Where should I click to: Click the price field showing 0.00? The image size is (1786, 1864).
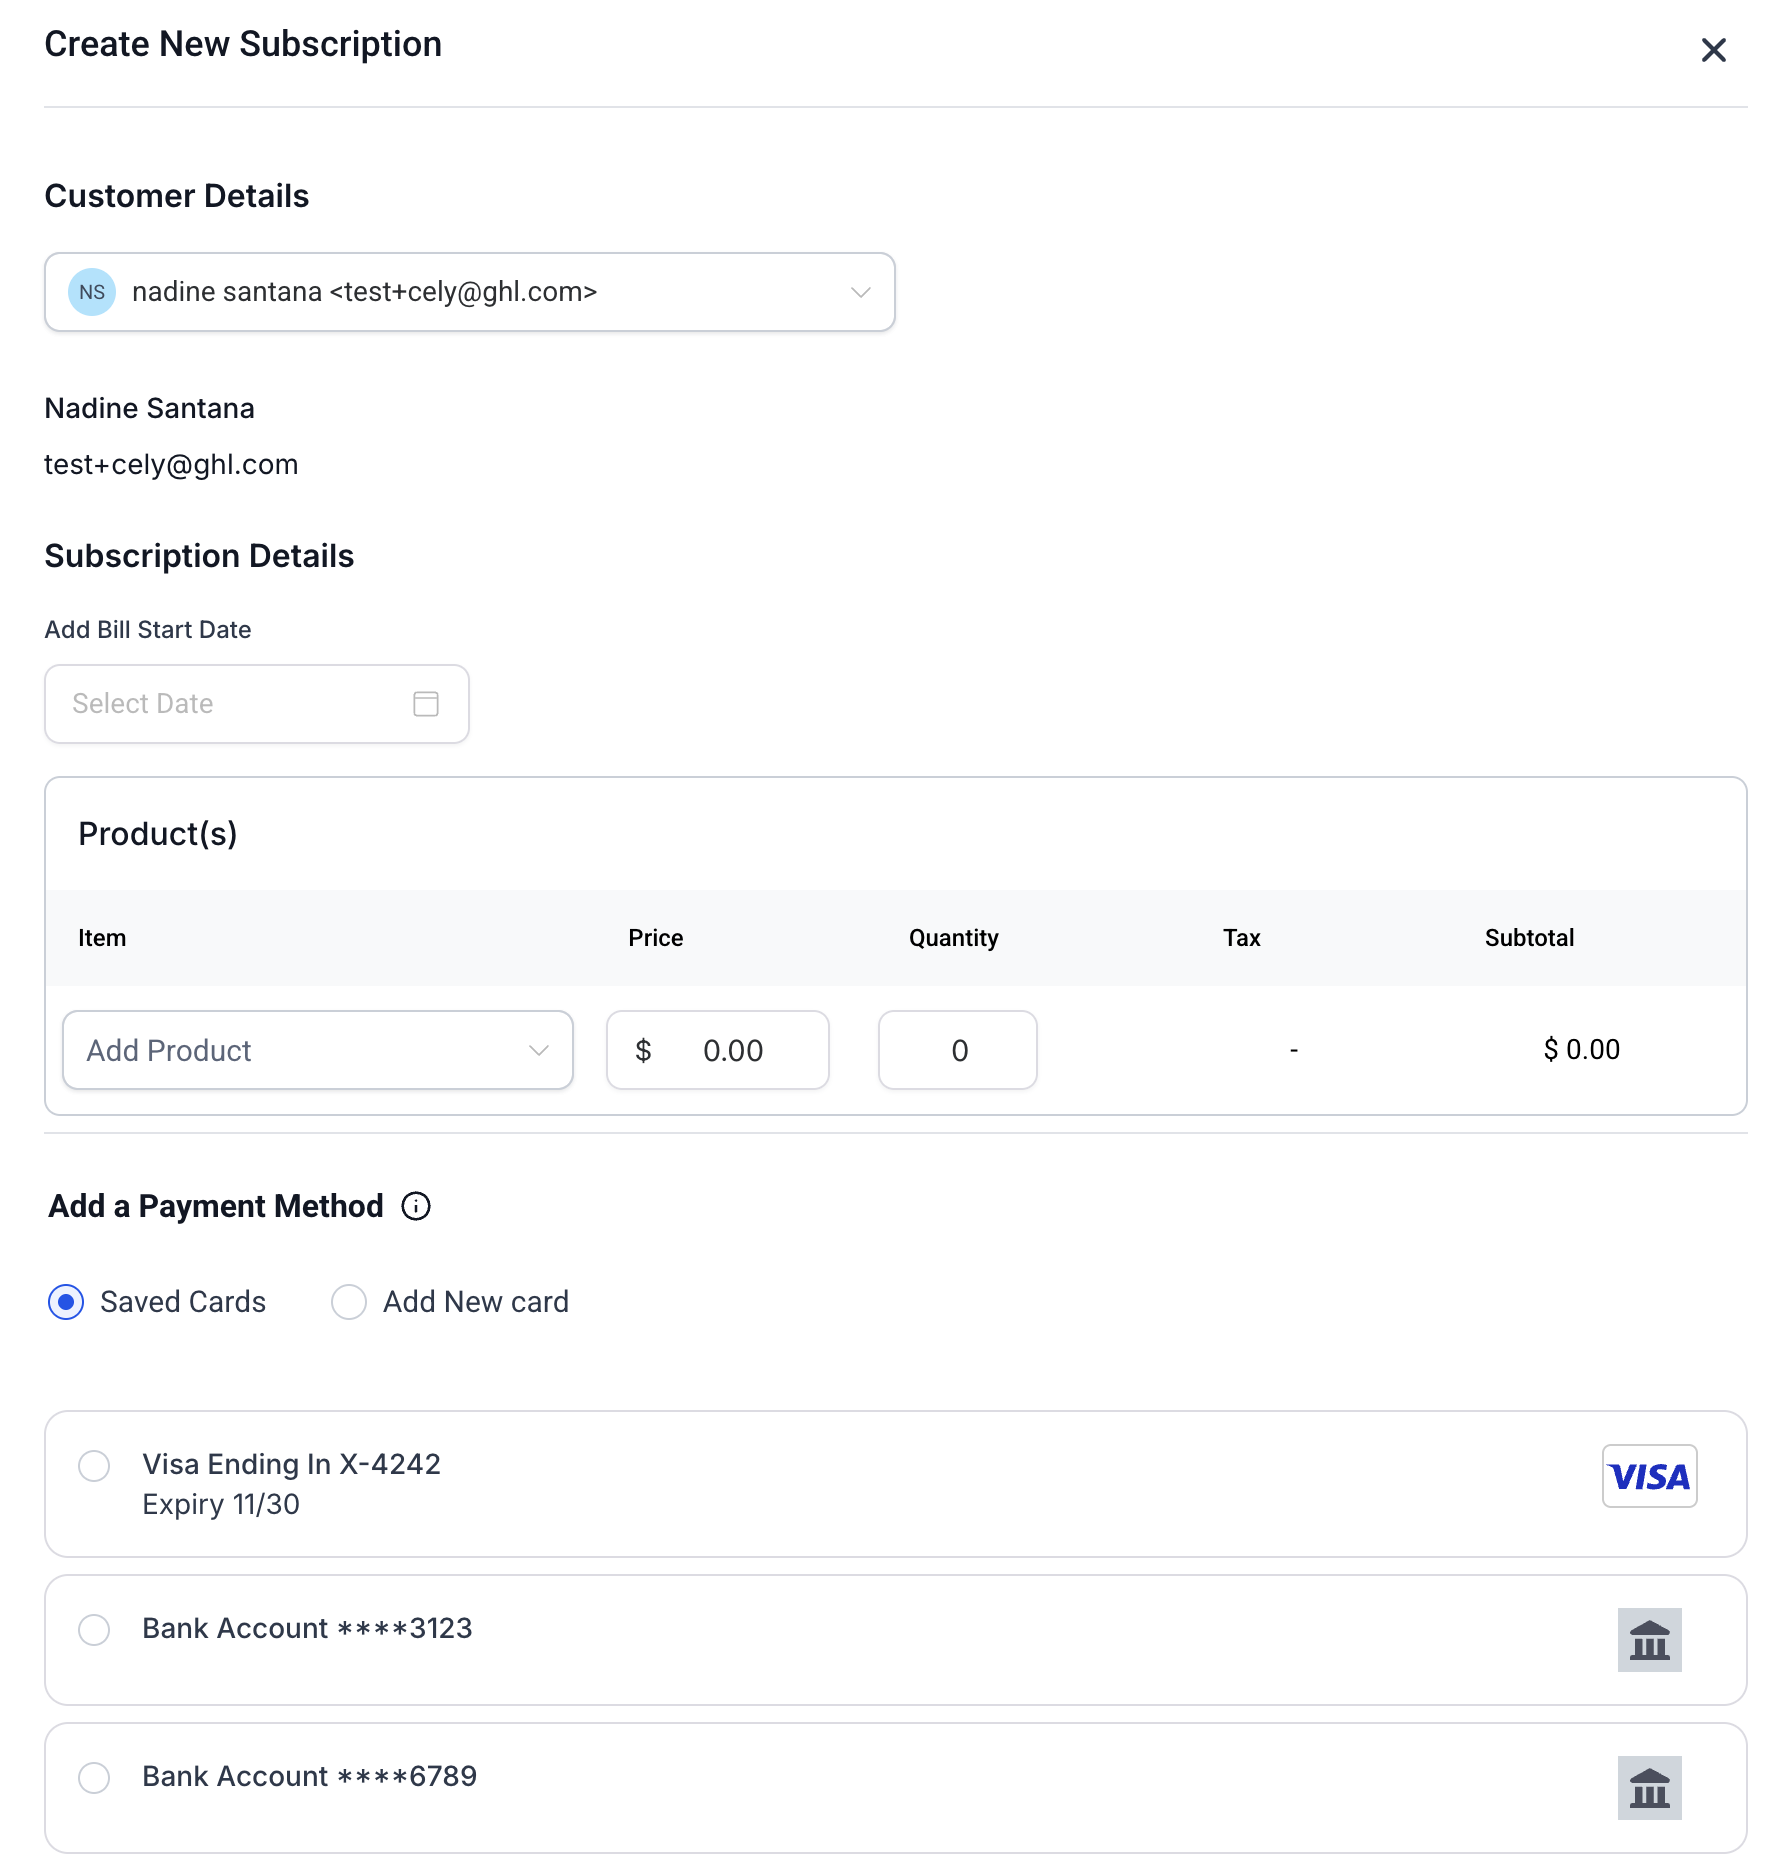click(718, 1050)
